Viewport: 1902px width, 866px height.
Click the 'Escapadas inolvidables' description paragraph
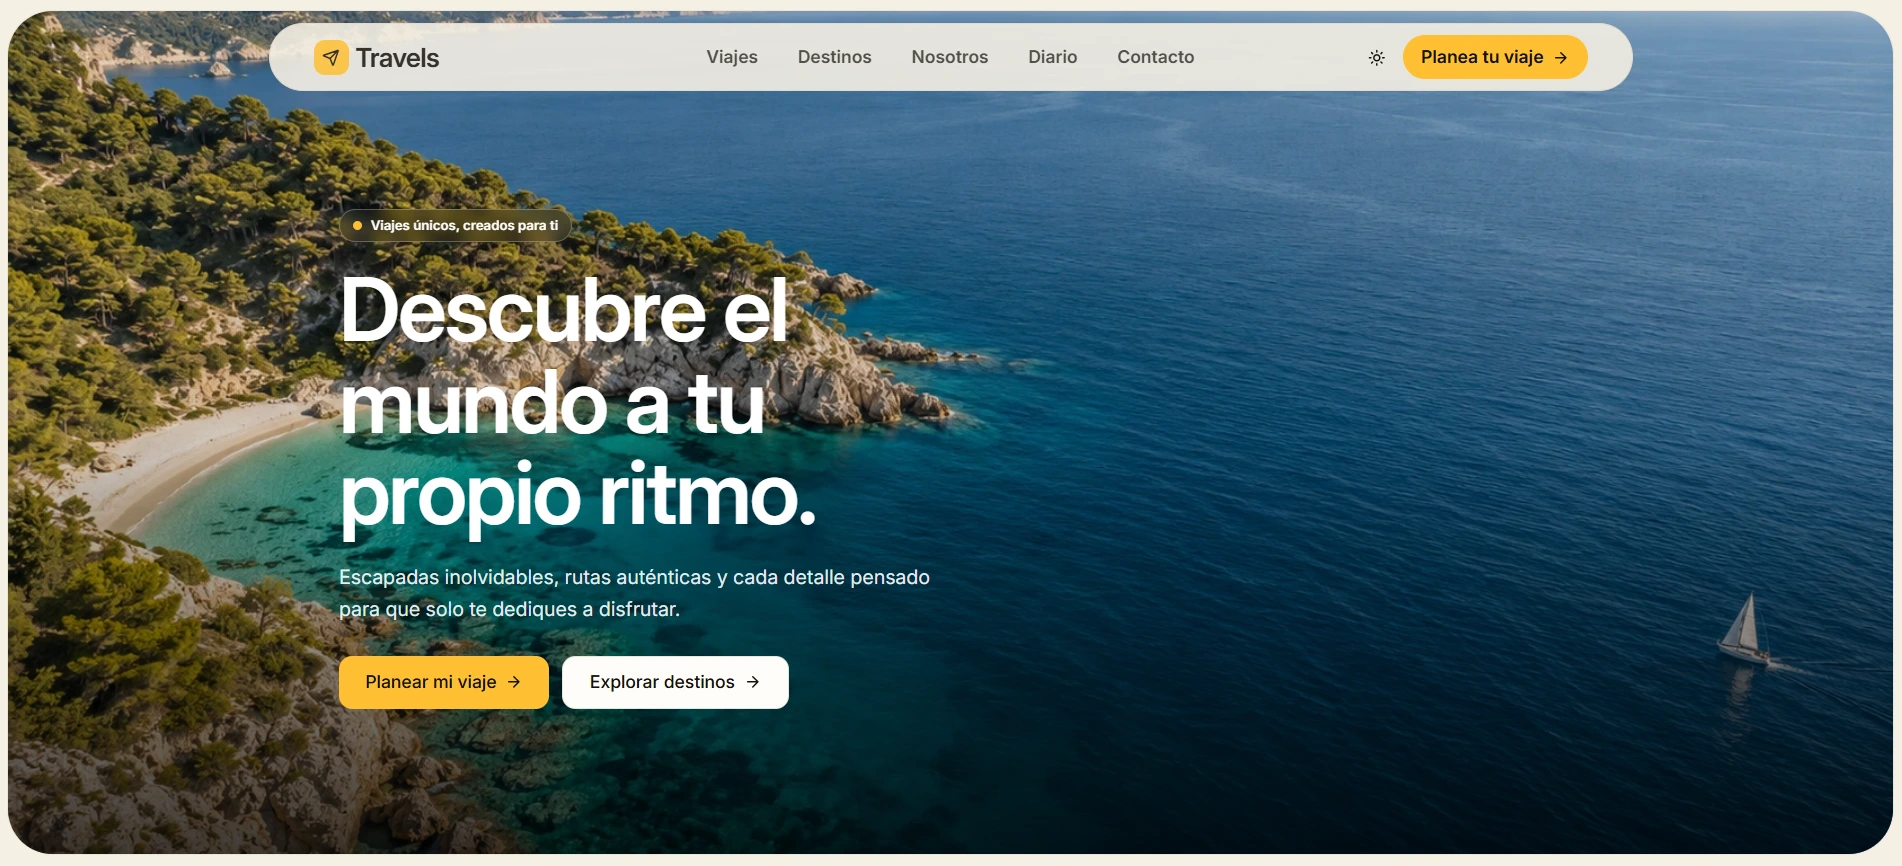click(634, 593)
